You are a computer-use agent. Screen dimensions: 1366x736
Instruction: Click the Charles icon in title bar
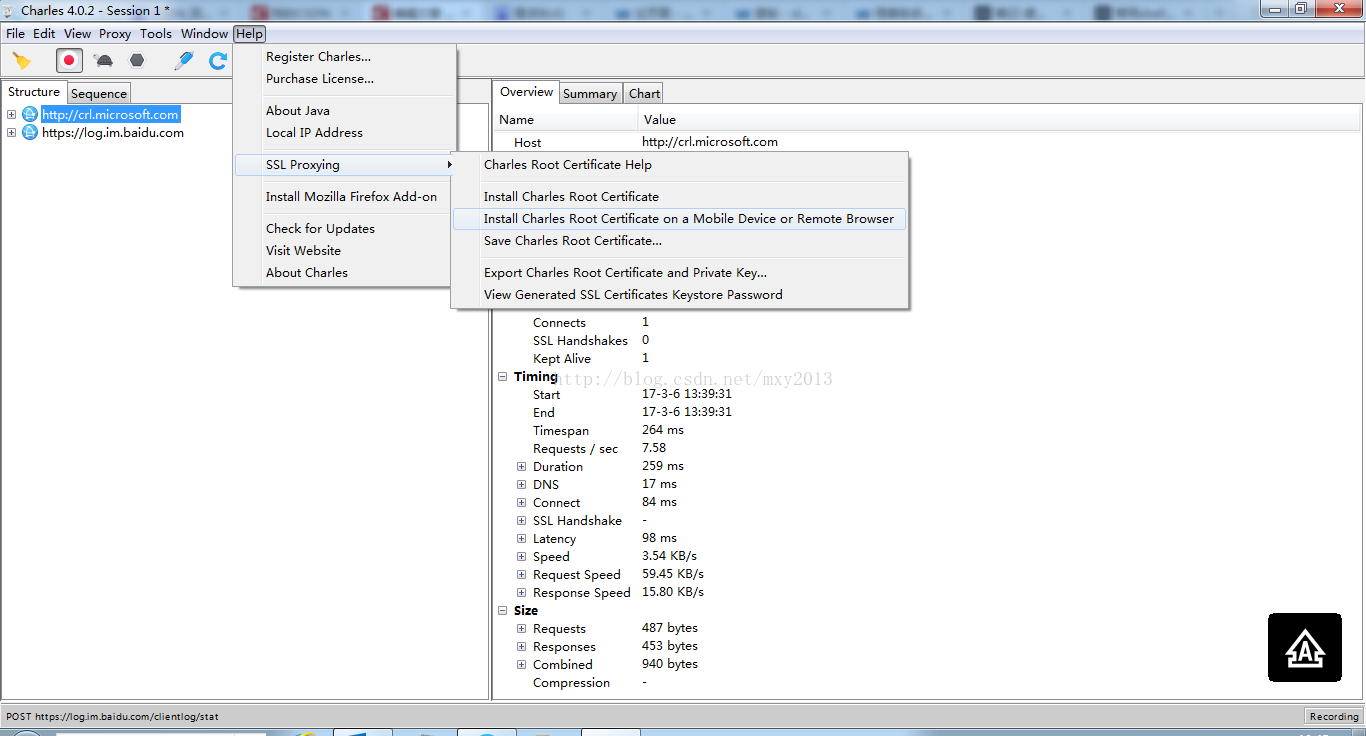pyautogui.click(x=10, y=10)
